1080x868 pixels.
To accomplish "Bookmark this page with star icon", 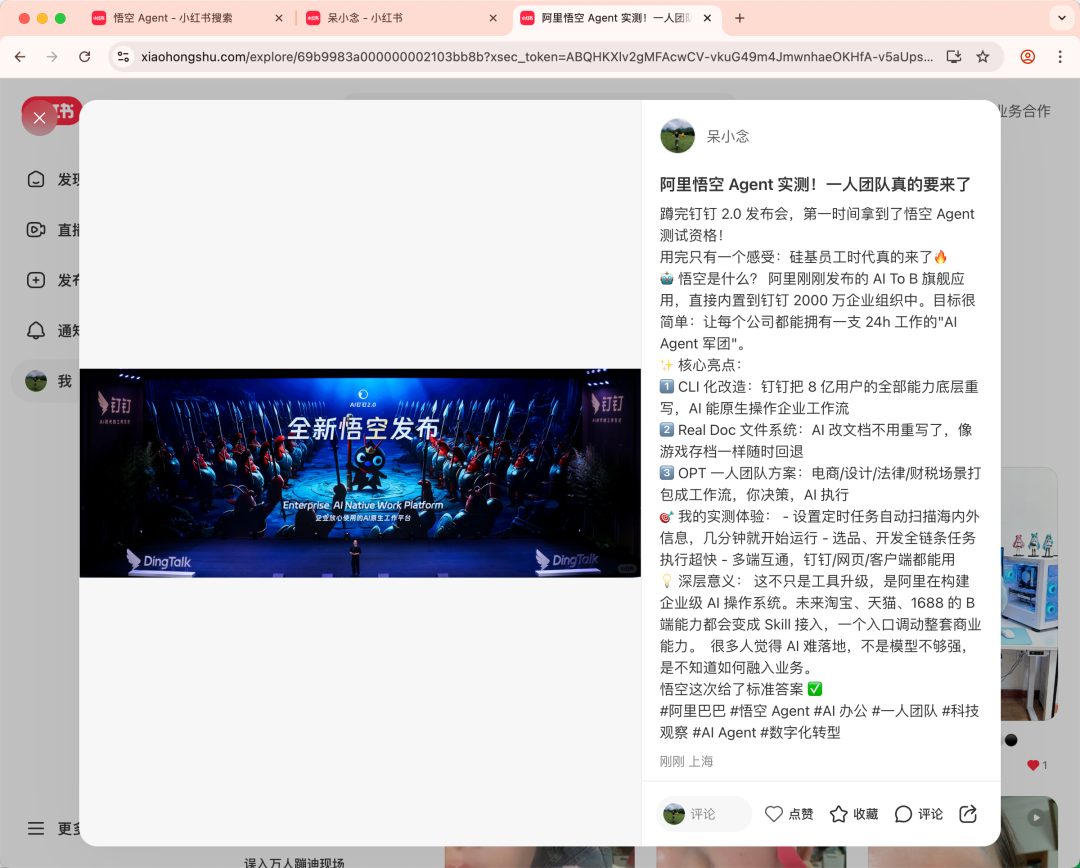I will pos(983,57).
